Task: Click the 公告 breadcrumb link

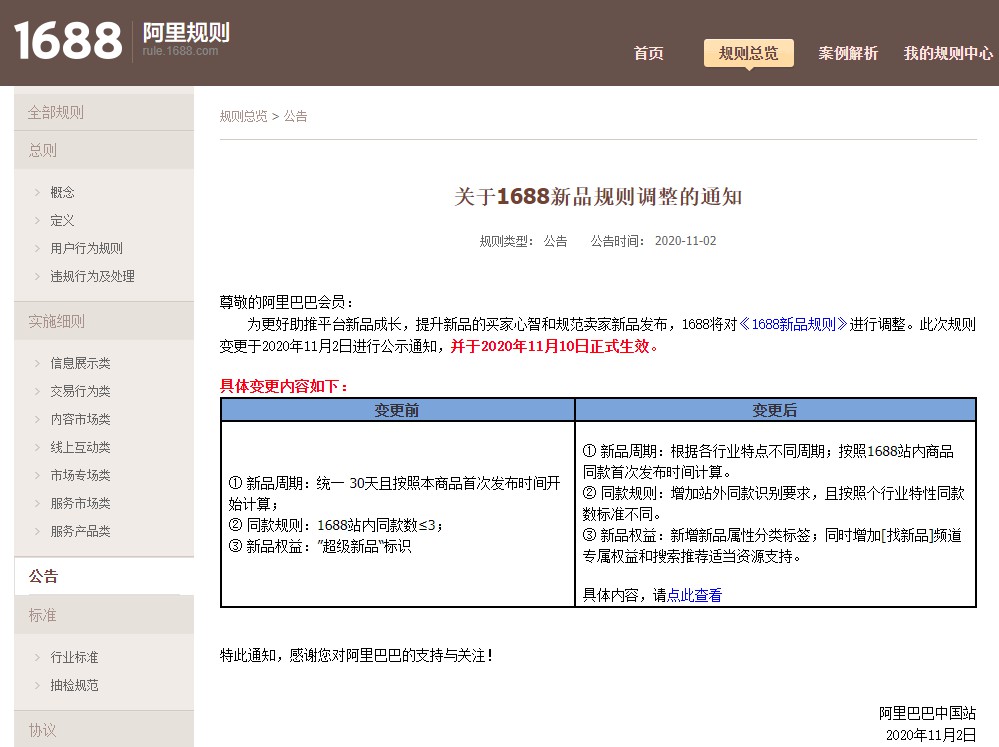Action: coord(295,116)
